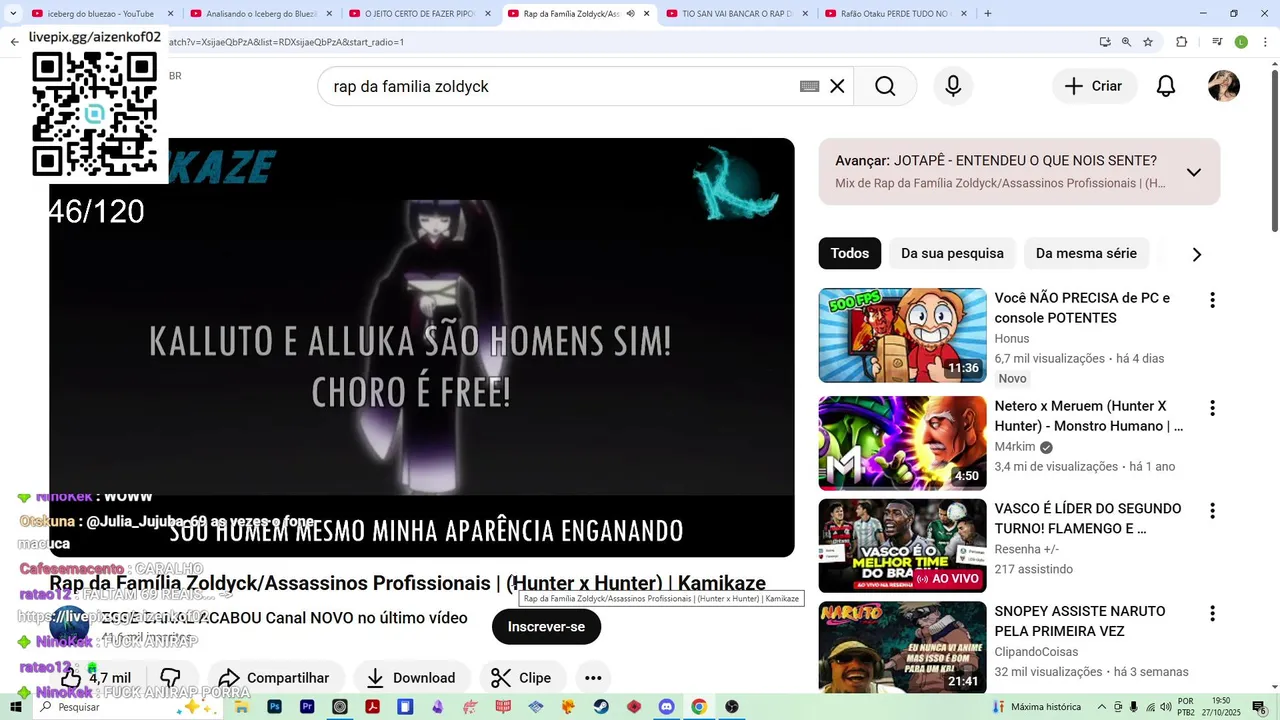
Task: Open the M4rkim channel link
Action: coord(1015,447)
